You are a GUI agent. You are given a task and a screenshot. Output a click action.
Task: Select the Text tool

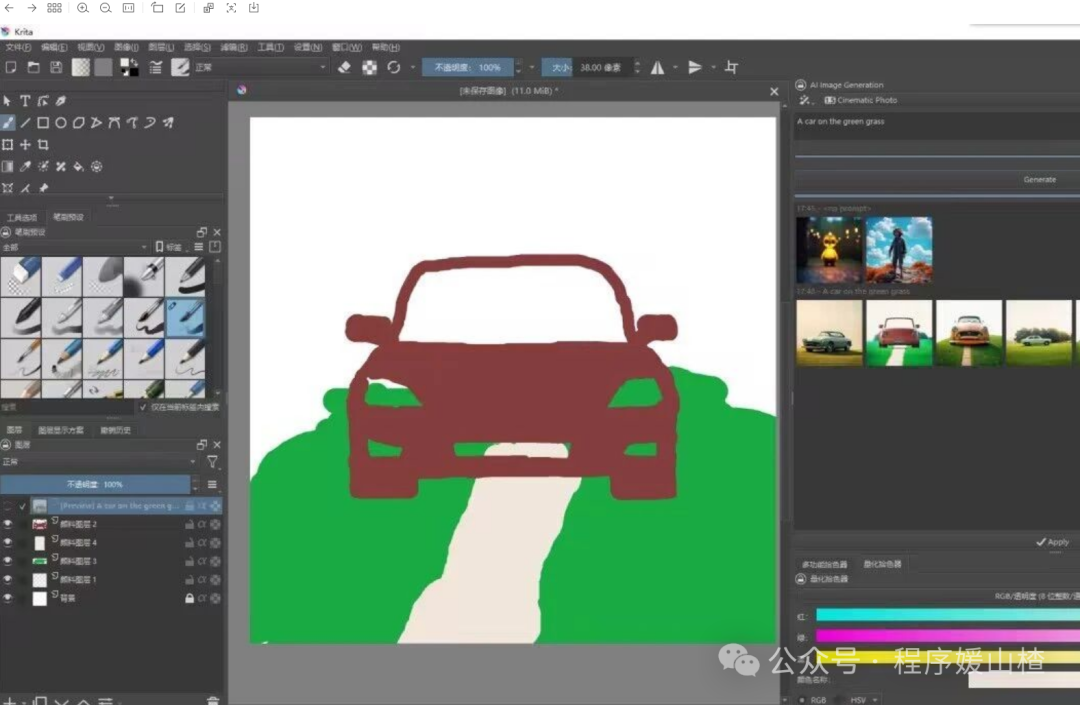coord(25,101)
